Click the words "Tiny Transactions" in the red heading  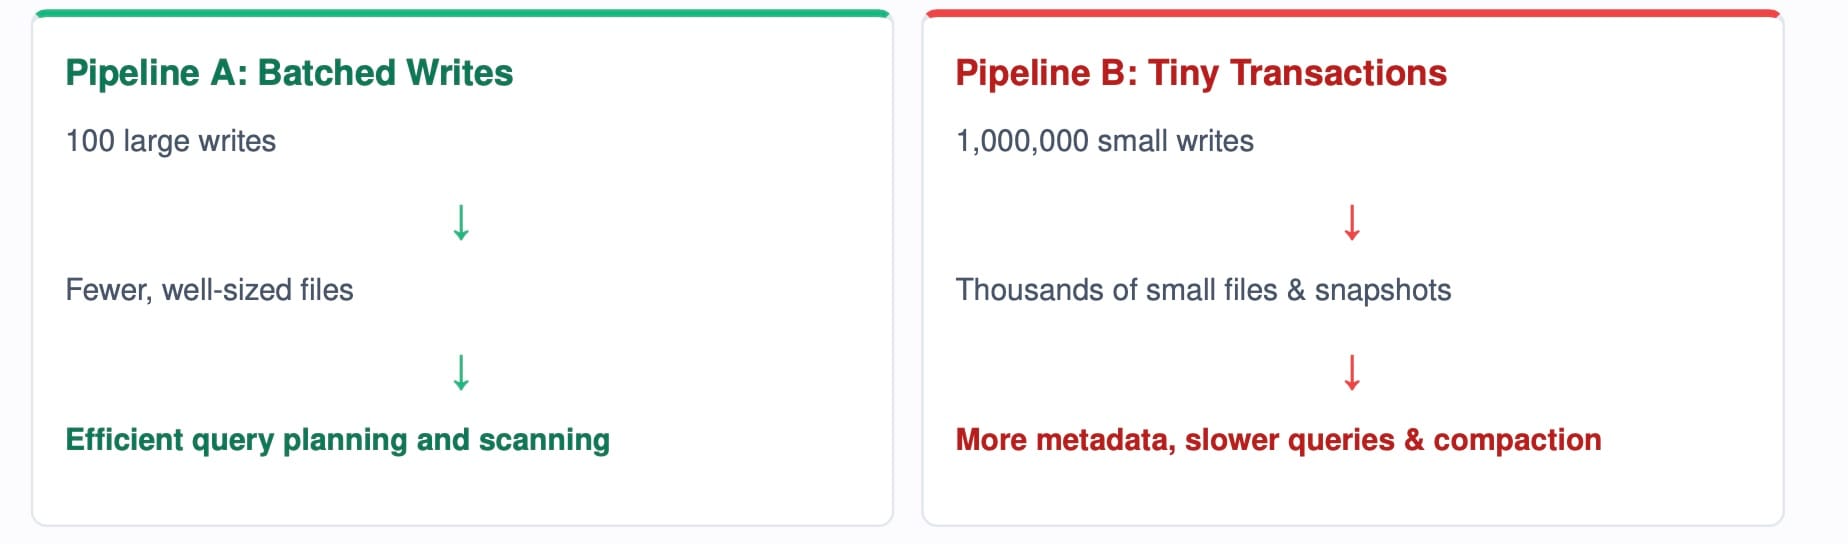[1297, 73]
